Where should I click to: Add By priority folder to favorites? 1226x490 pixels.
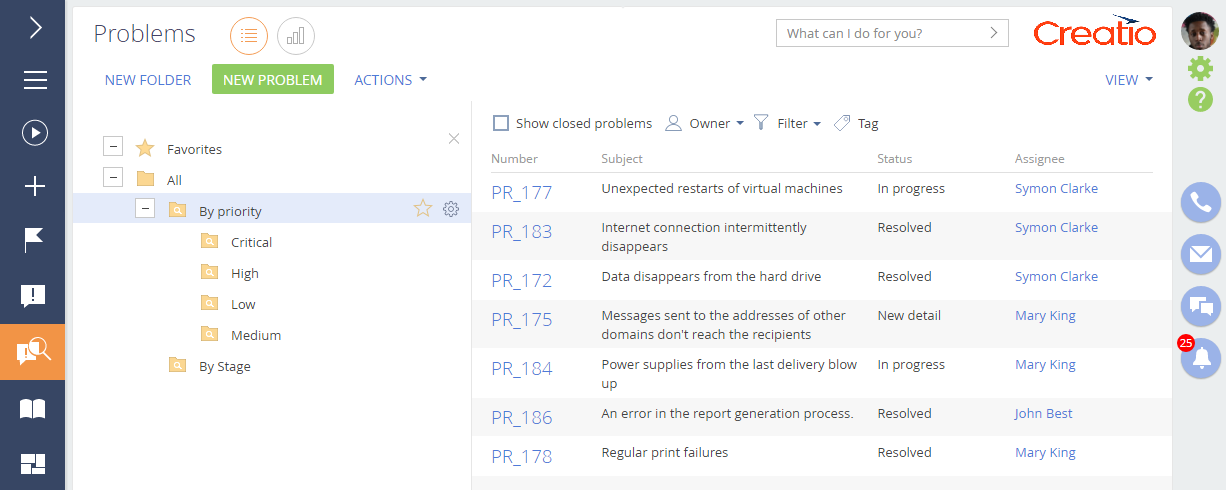[423, 209]
